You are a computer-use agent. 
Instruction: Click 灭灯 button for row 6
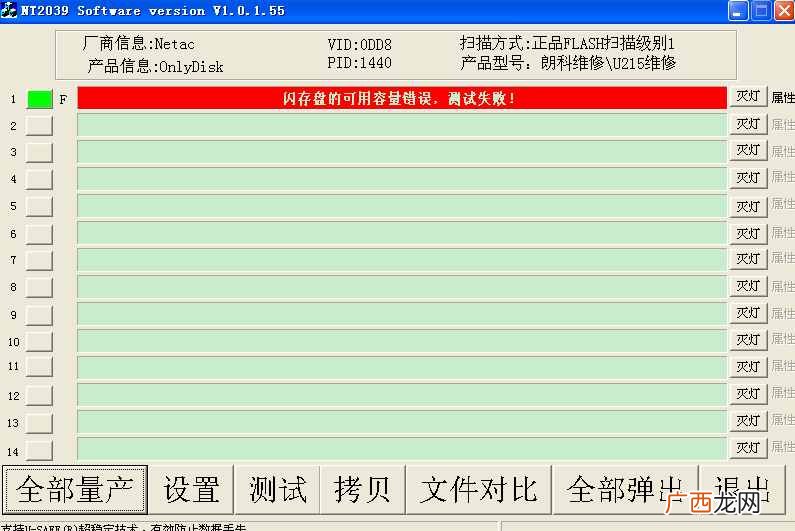(748, 234)
